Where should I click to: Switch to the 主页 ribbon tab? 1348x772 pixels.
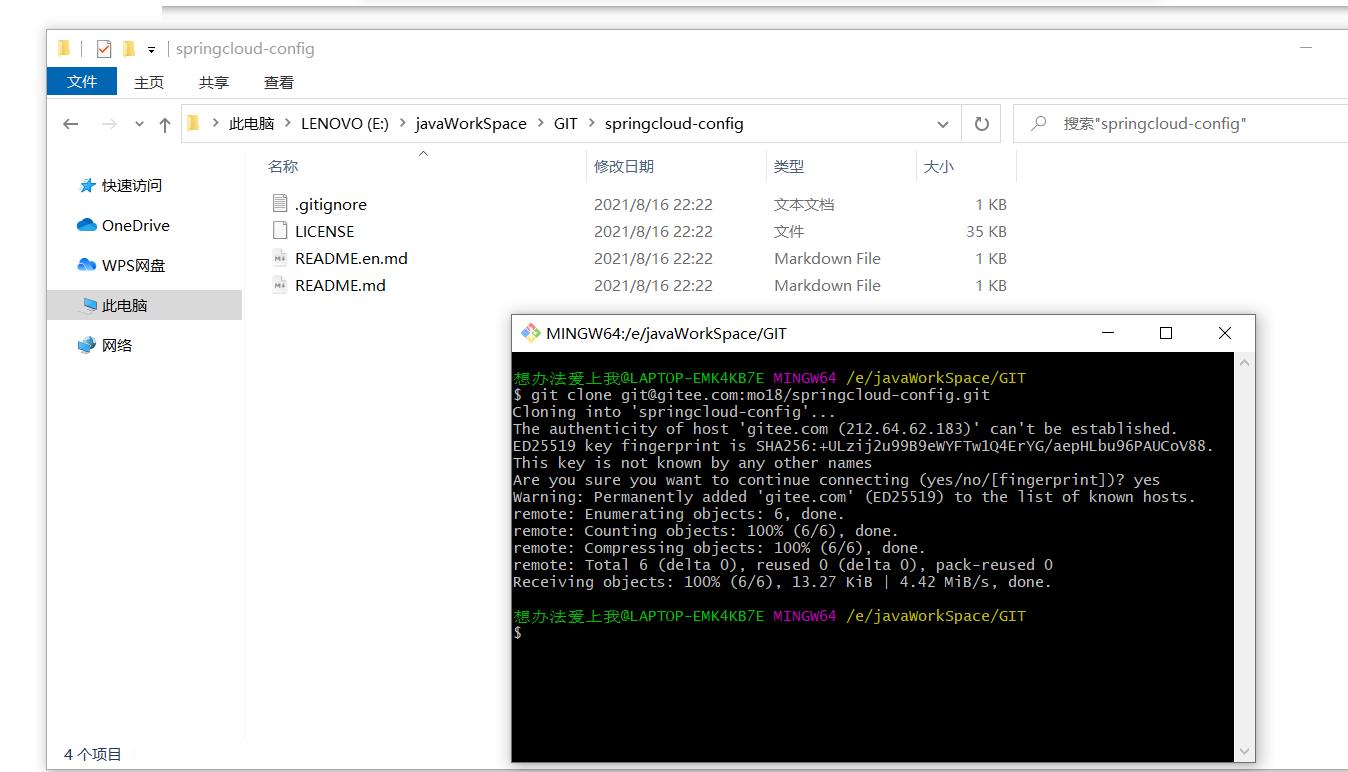[x=149, y=83]
